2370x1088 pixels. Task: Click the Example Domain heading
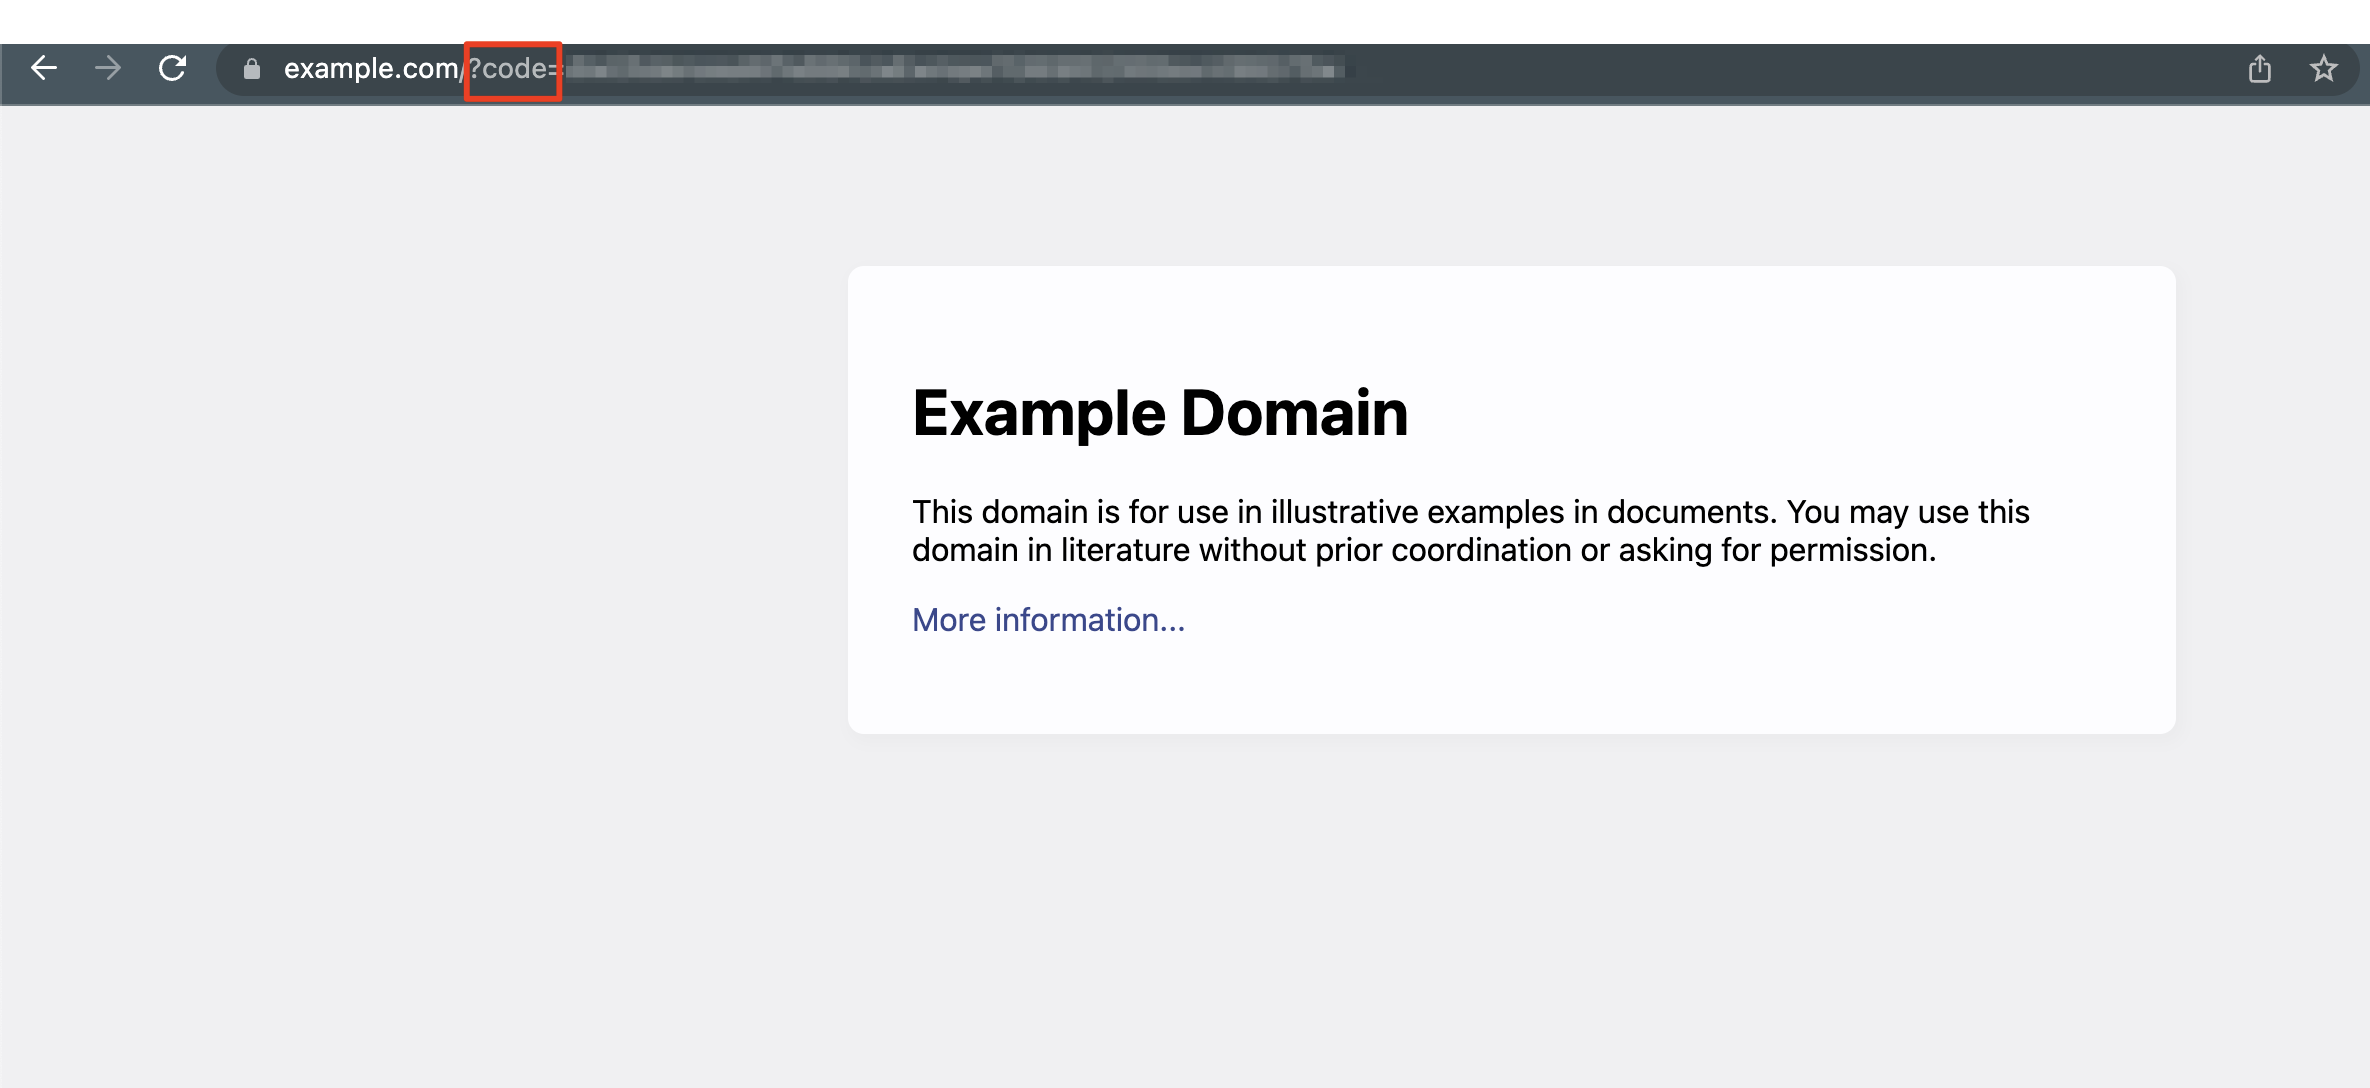[x=1160, y=412]
